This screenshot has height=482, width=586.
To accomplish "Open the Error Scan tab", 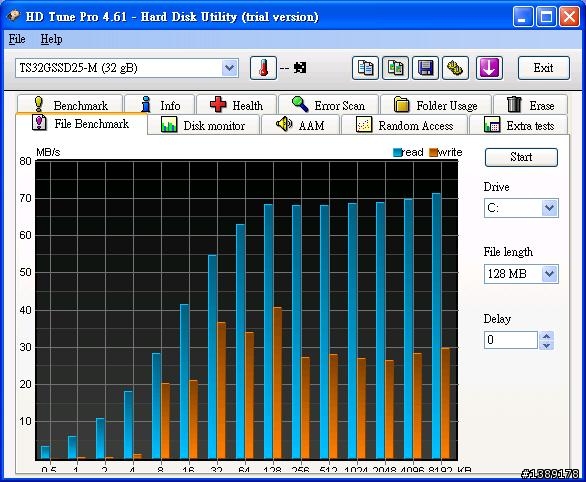I will pos(328,105).
